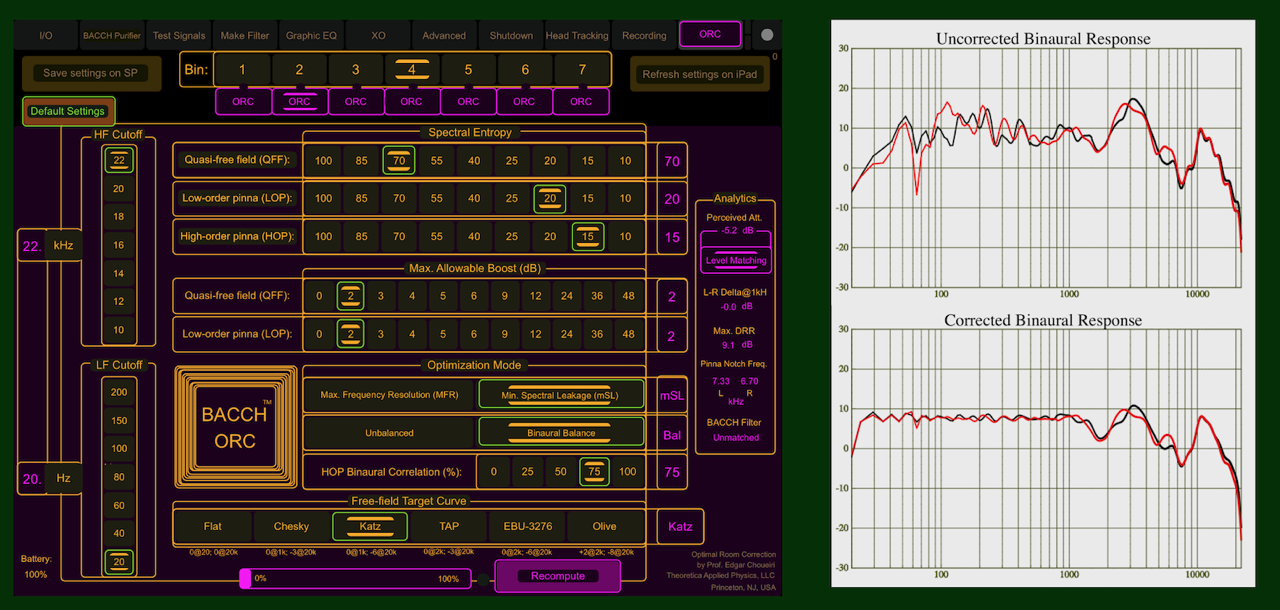
Task: Choose the Unbalanced option
Action: click(389, 433)
